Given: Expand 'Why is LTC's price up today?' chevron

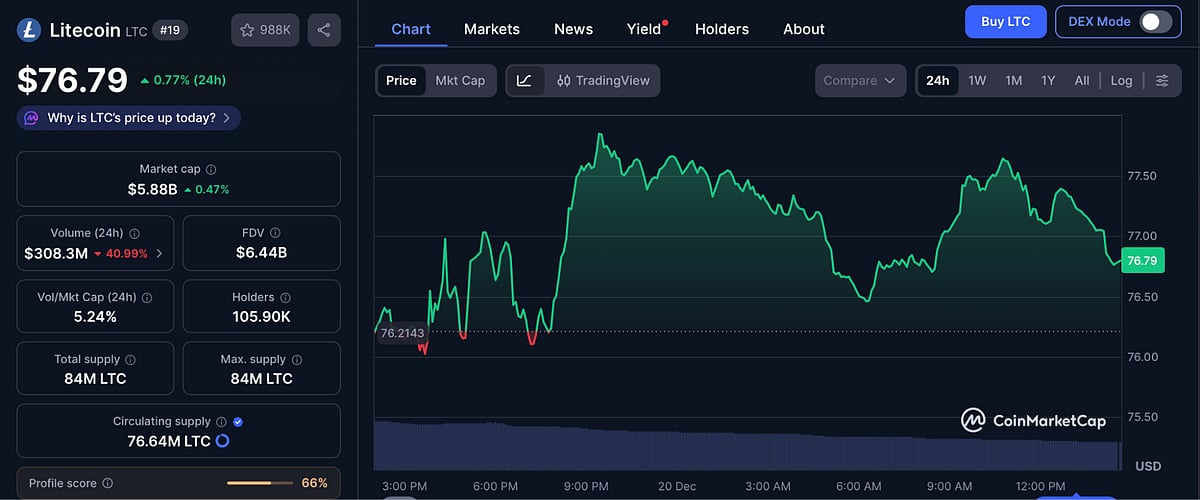Looking at the screenshot, I should pos(226,118).
